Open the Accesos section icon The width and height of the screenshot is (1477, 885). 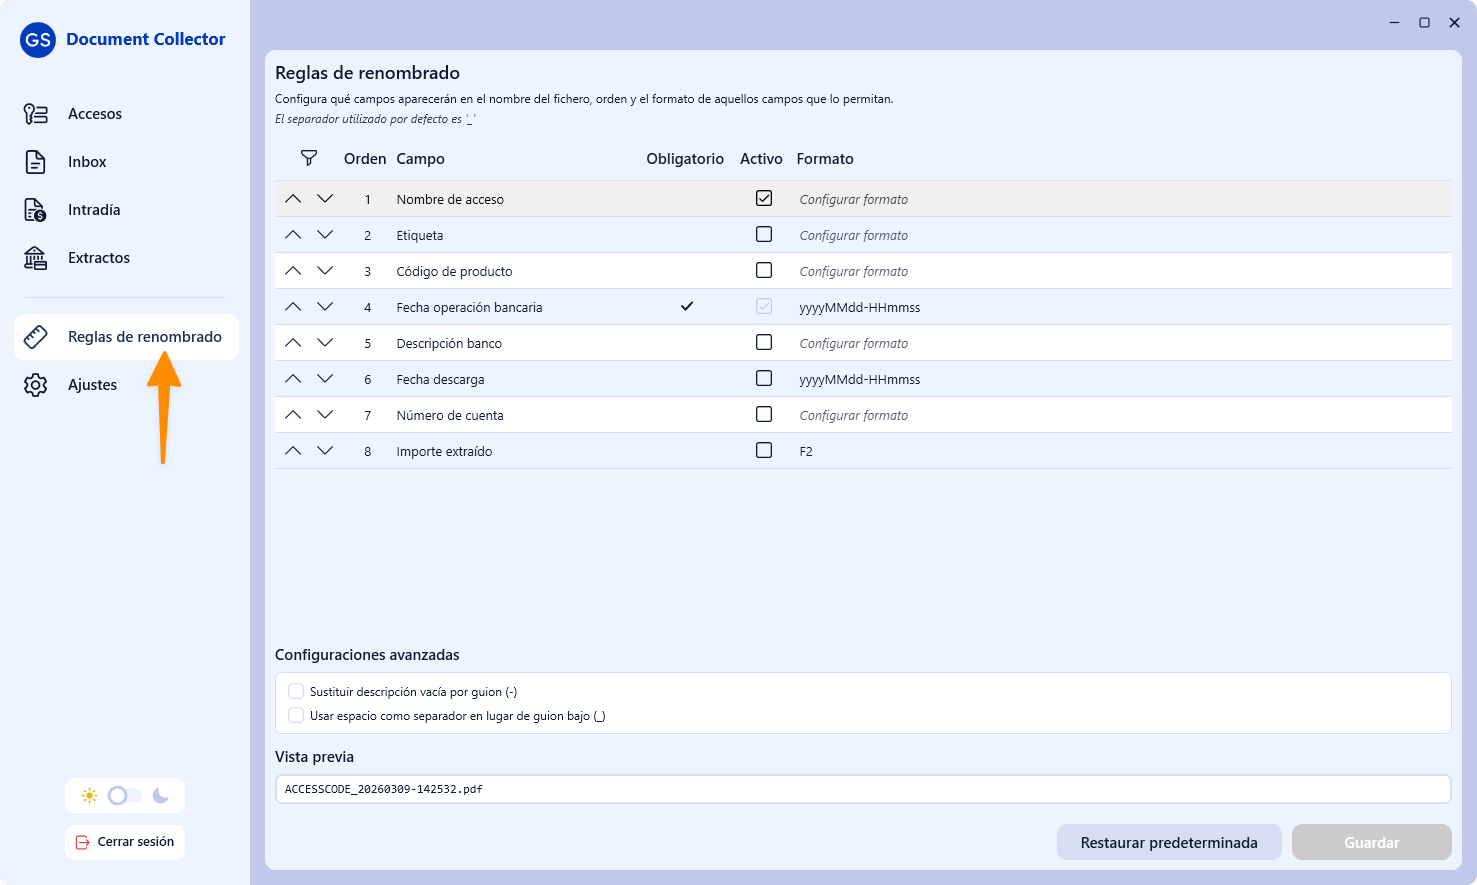[36, 114]
